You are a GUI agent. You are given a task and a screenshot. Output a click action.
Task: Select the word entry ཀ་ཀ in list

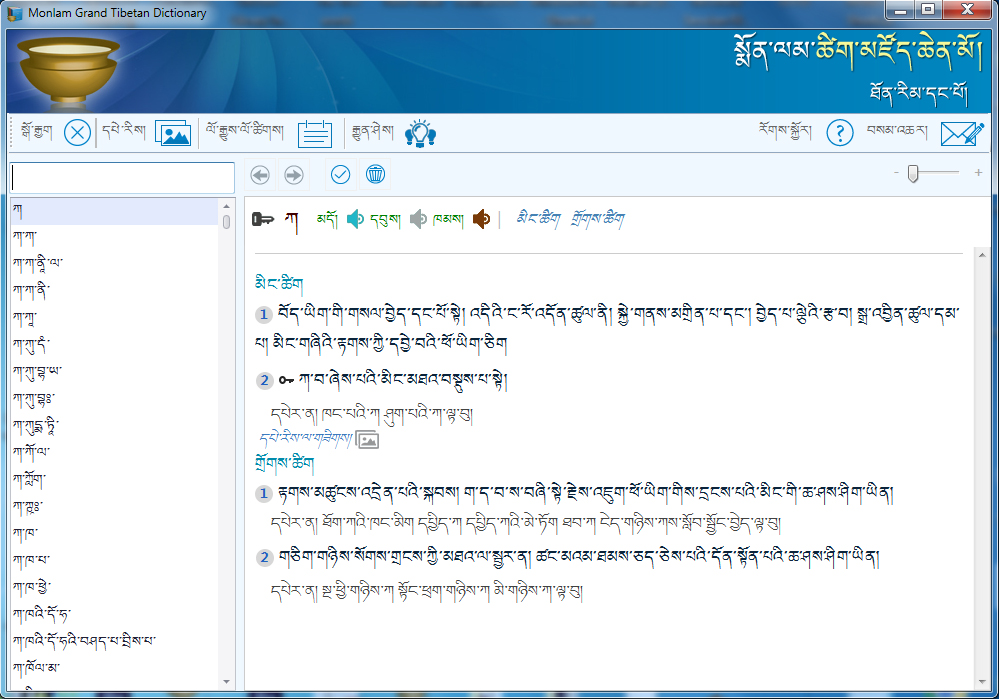coord(115,238)
